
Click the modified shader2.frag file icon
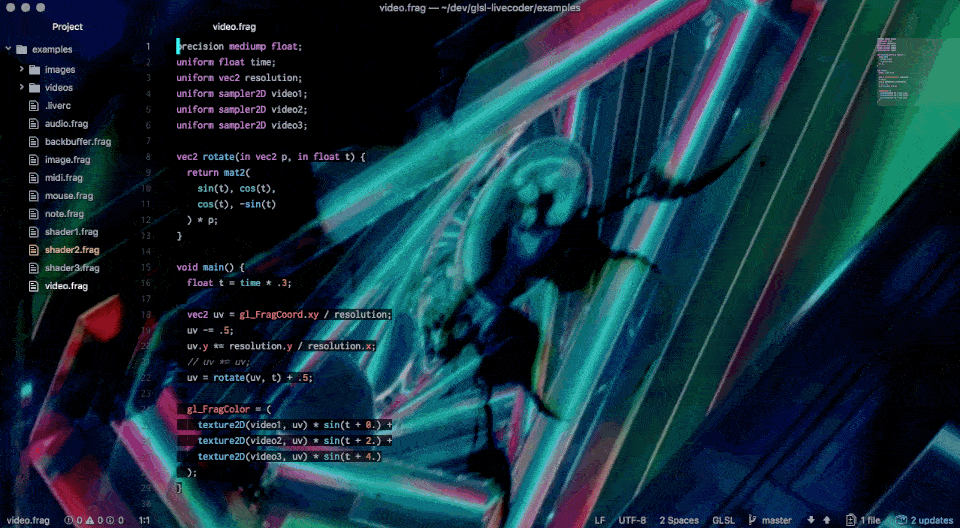pyautogui.click(x=34, y=250)
